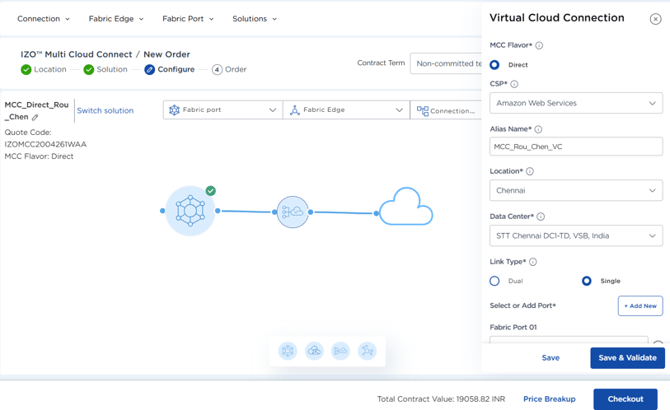The width and height of the screenshot is (670, 410).
Task: Close the Virtual Cloud Connection panel
Action: pos(655,19)
